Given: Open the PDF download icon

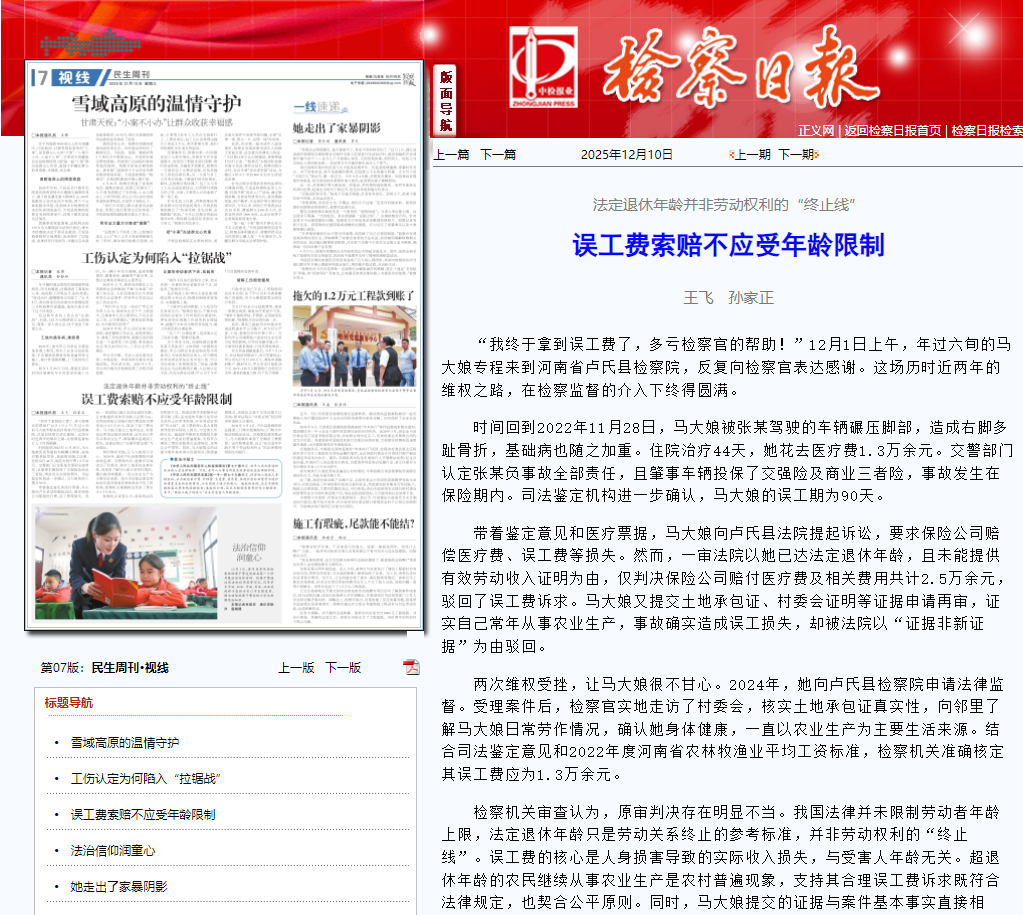Looking at the screenshot, I should [x=411, y=667].
